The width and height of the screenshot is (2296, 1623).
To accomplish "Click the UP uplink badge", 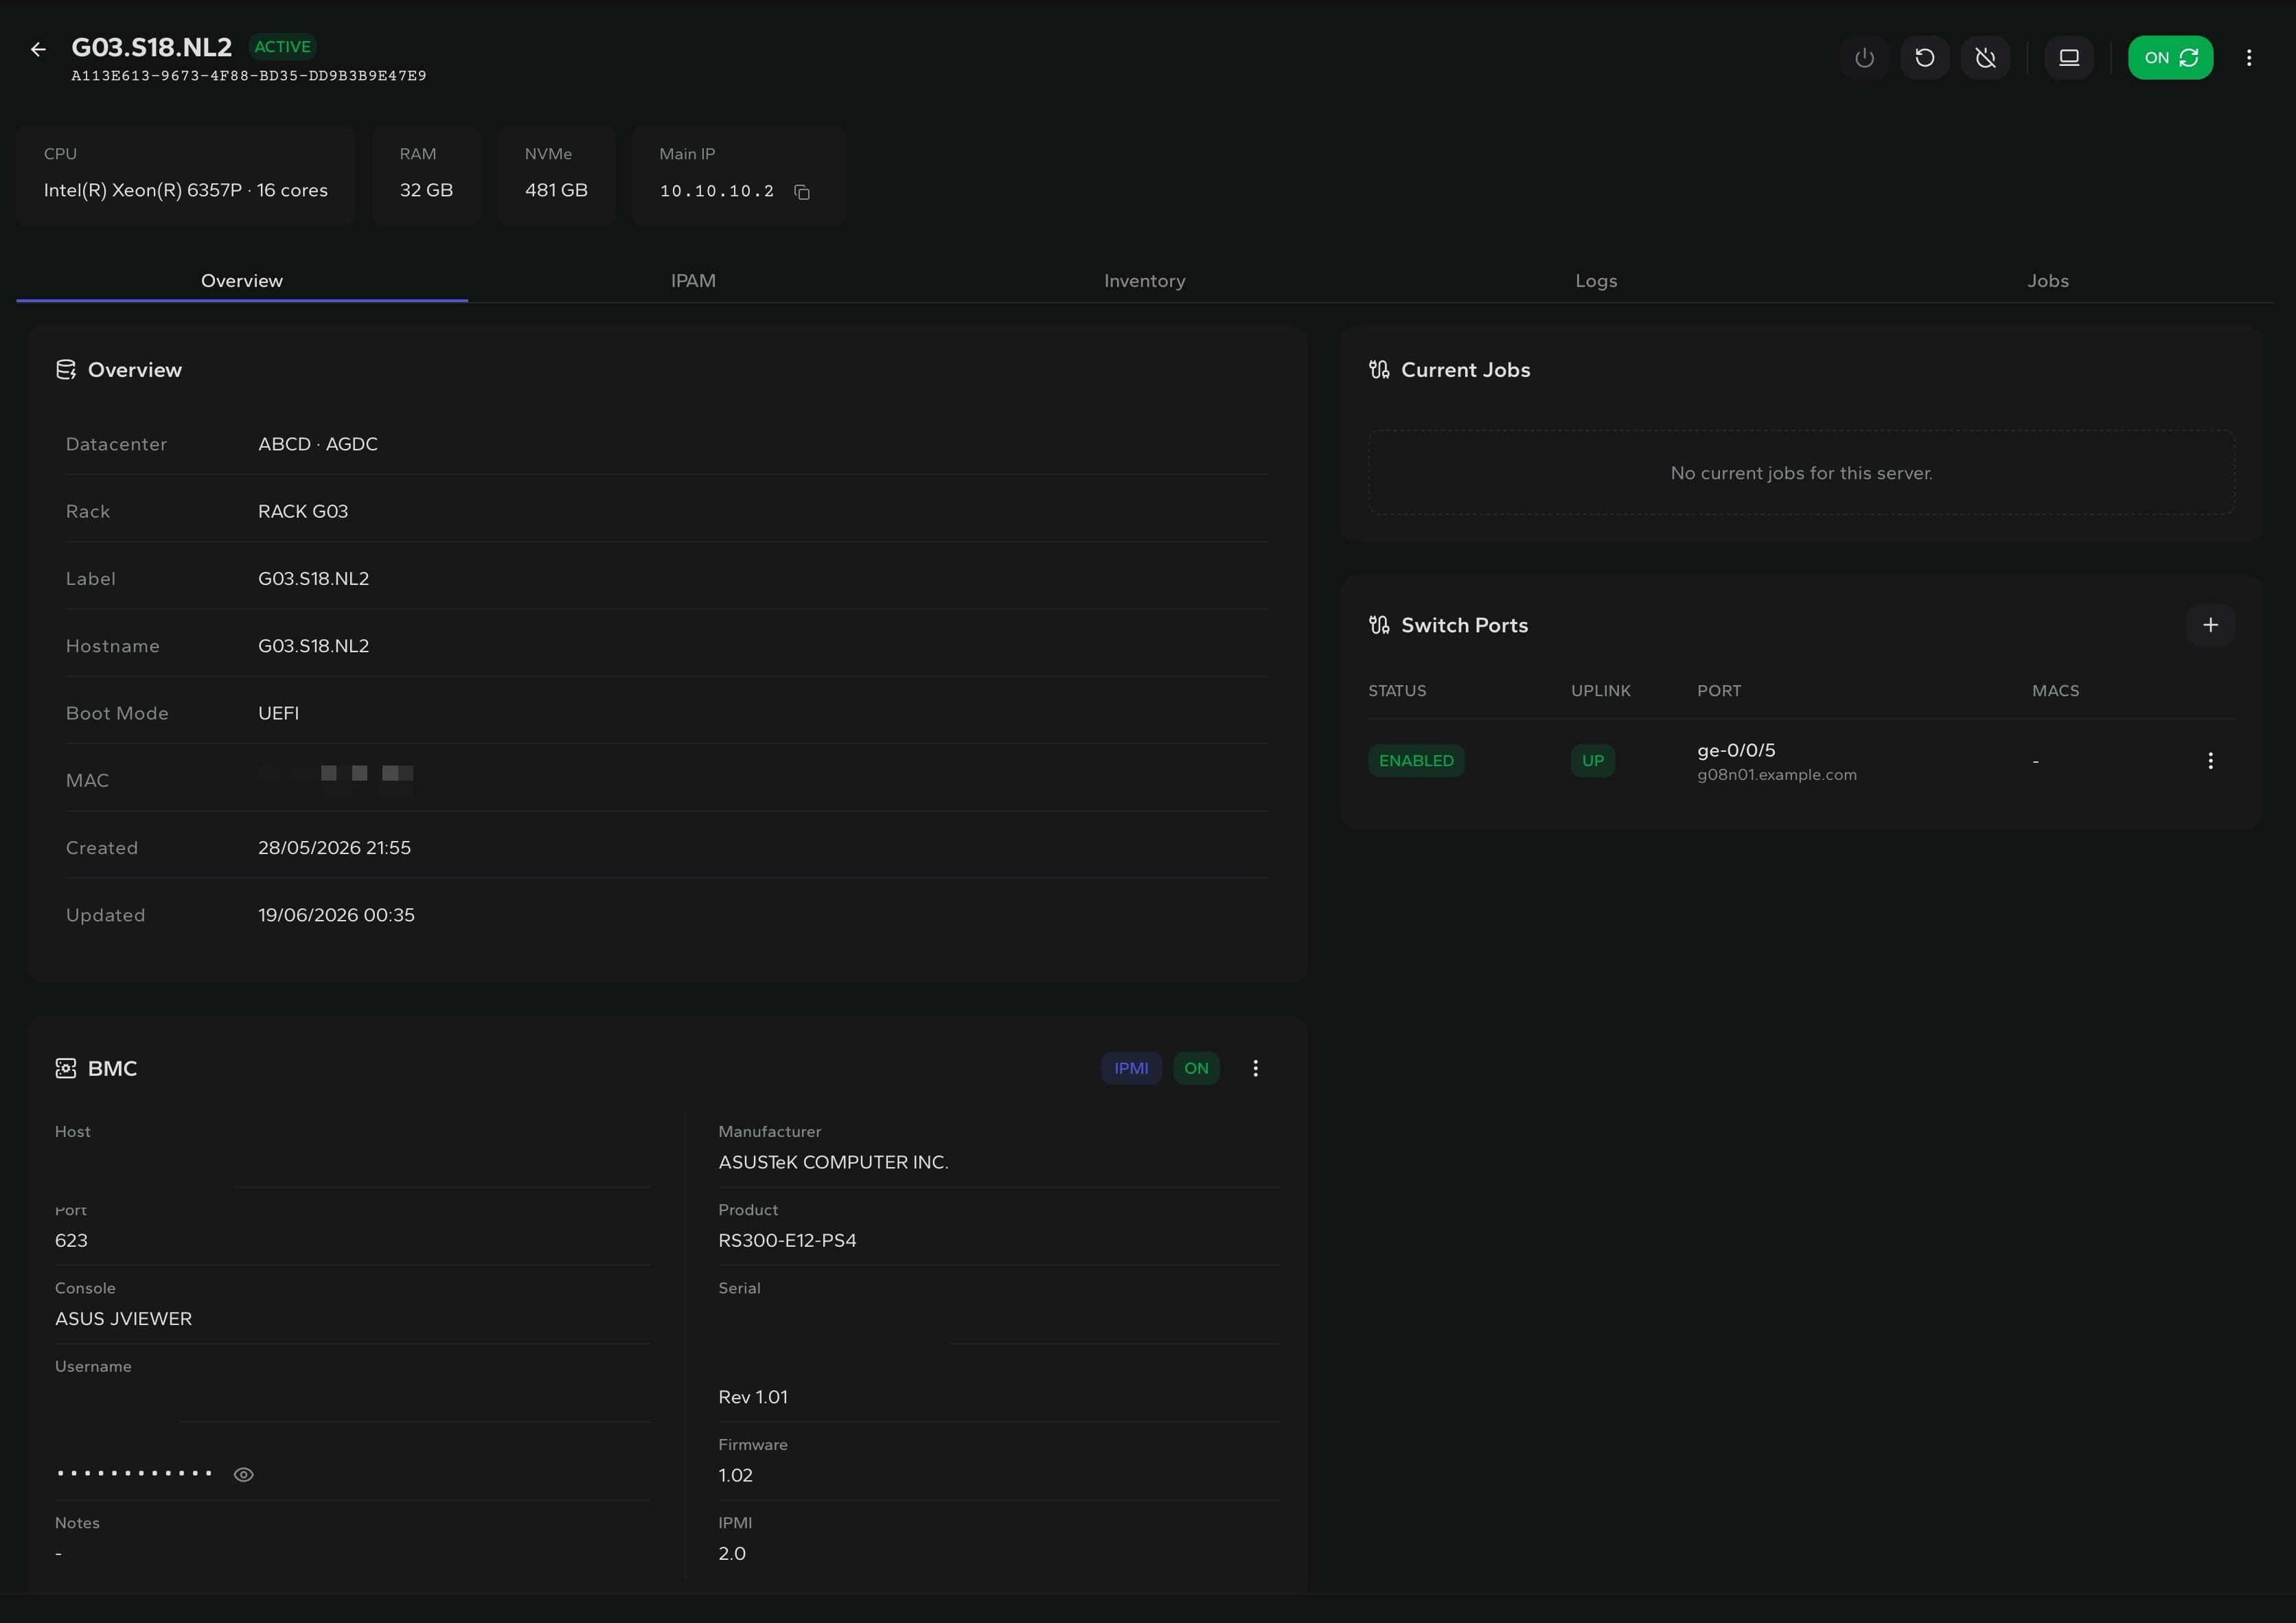I will click(x=1592, y=760).
